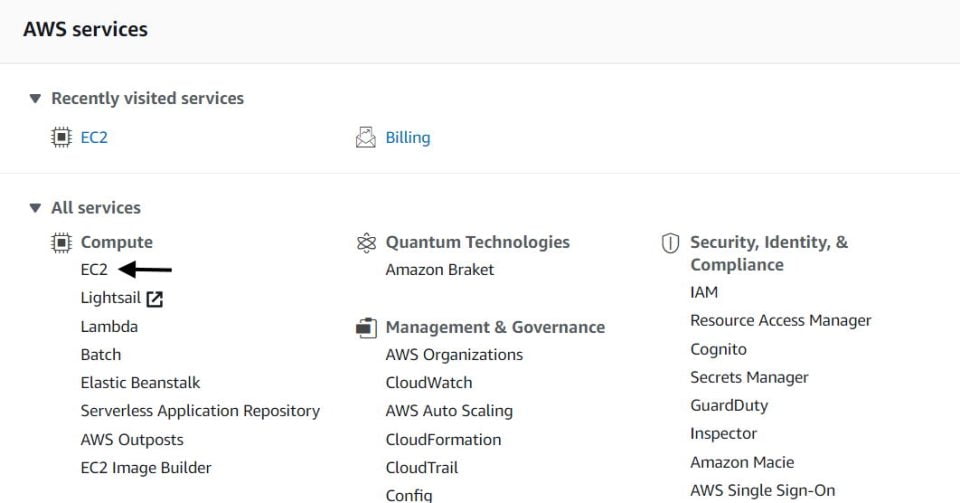Open the Lambda service
Viewport: 960px width, 503px height.
pyautogui.click(x=109, y=326)
